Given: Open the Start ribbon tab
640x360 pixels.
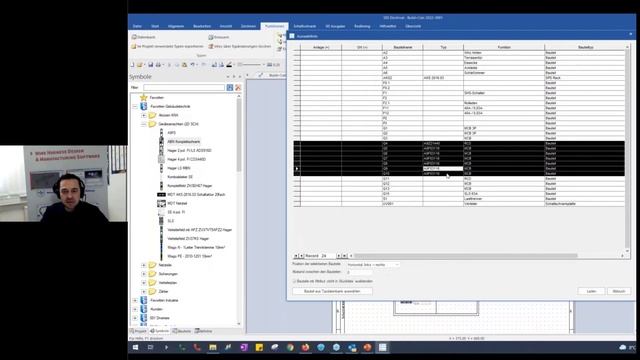Looking at the screenshot, I should click(155, 26).
